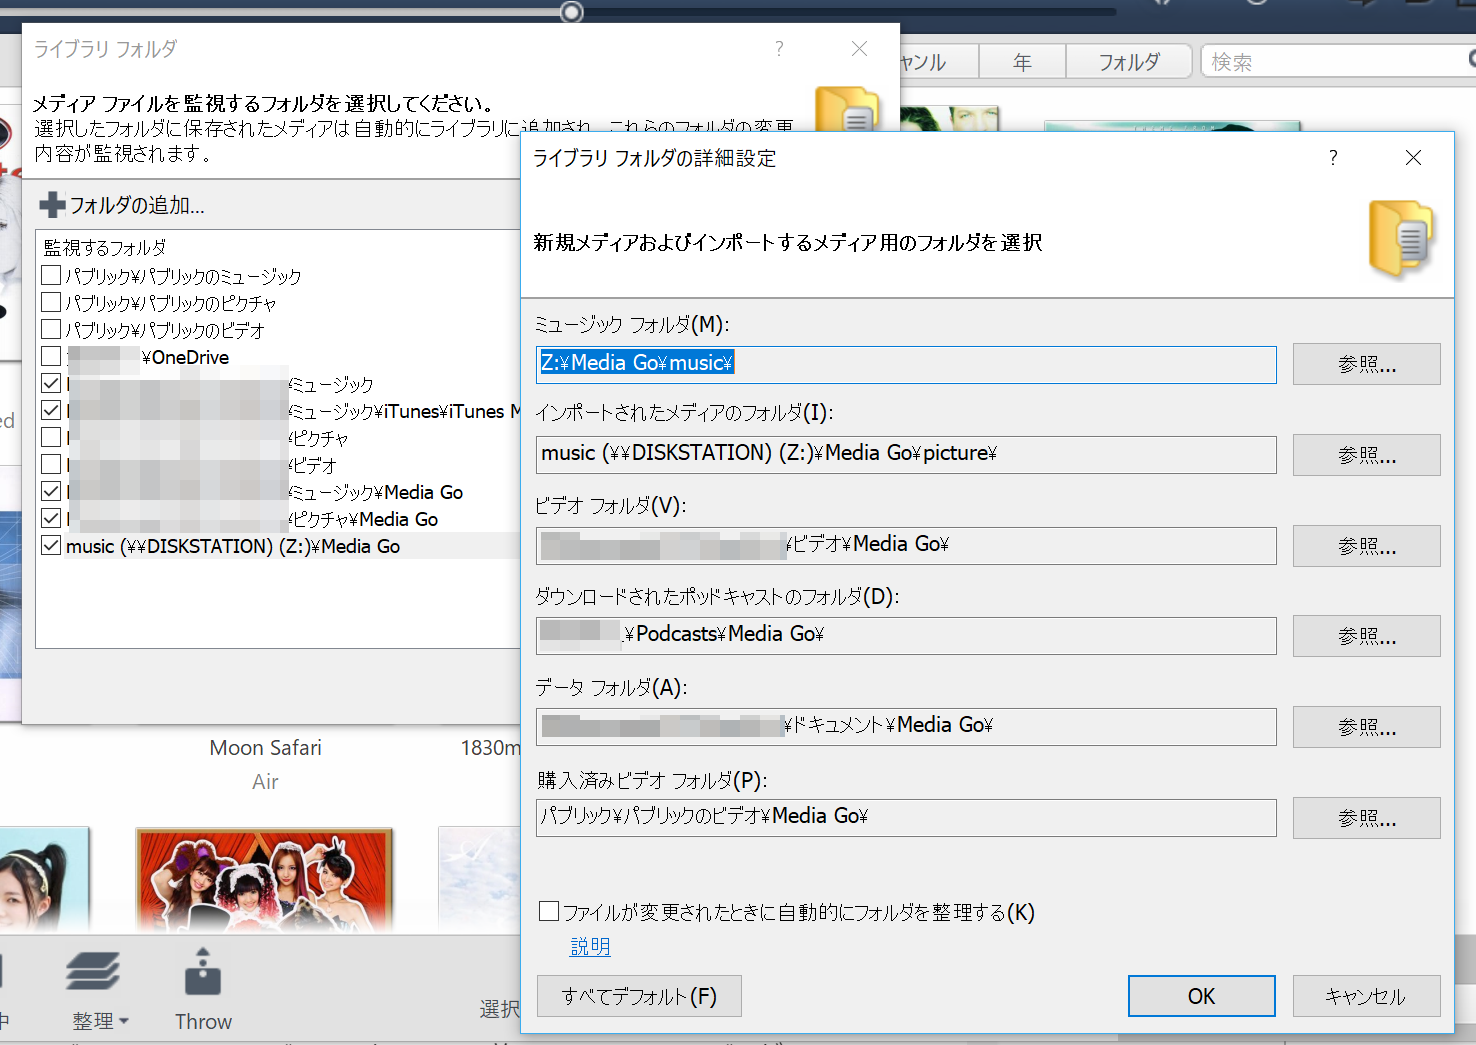Open the 説明 link
The image size is (1476, 1045).
click(590, 946)
